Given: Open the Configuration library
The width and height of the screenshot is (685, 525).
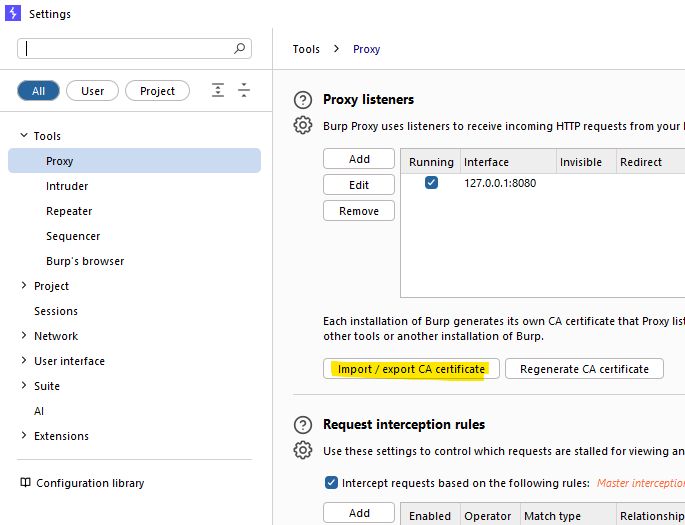Looking at the screenshot, I should [82, 483].
